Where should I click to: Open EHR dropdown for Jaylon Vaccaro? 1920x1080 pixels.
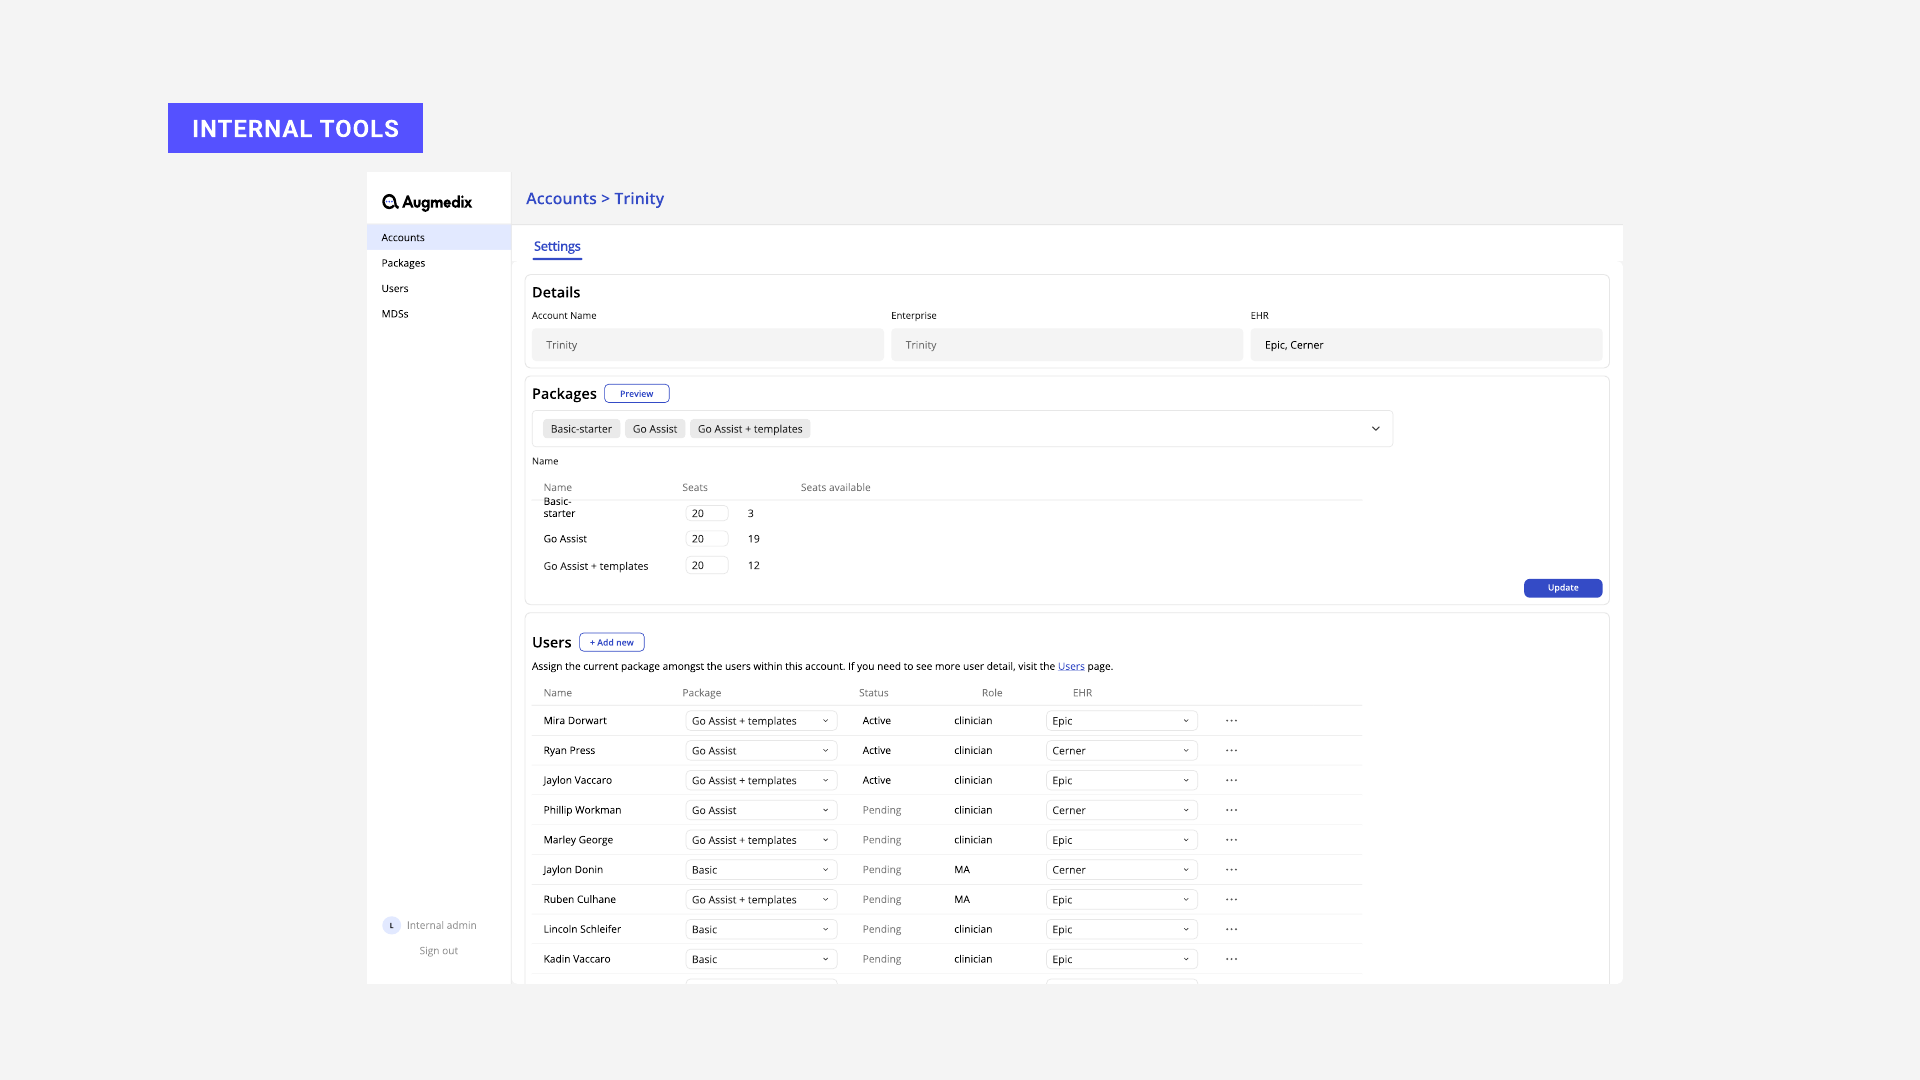[x=1121, y=781]
